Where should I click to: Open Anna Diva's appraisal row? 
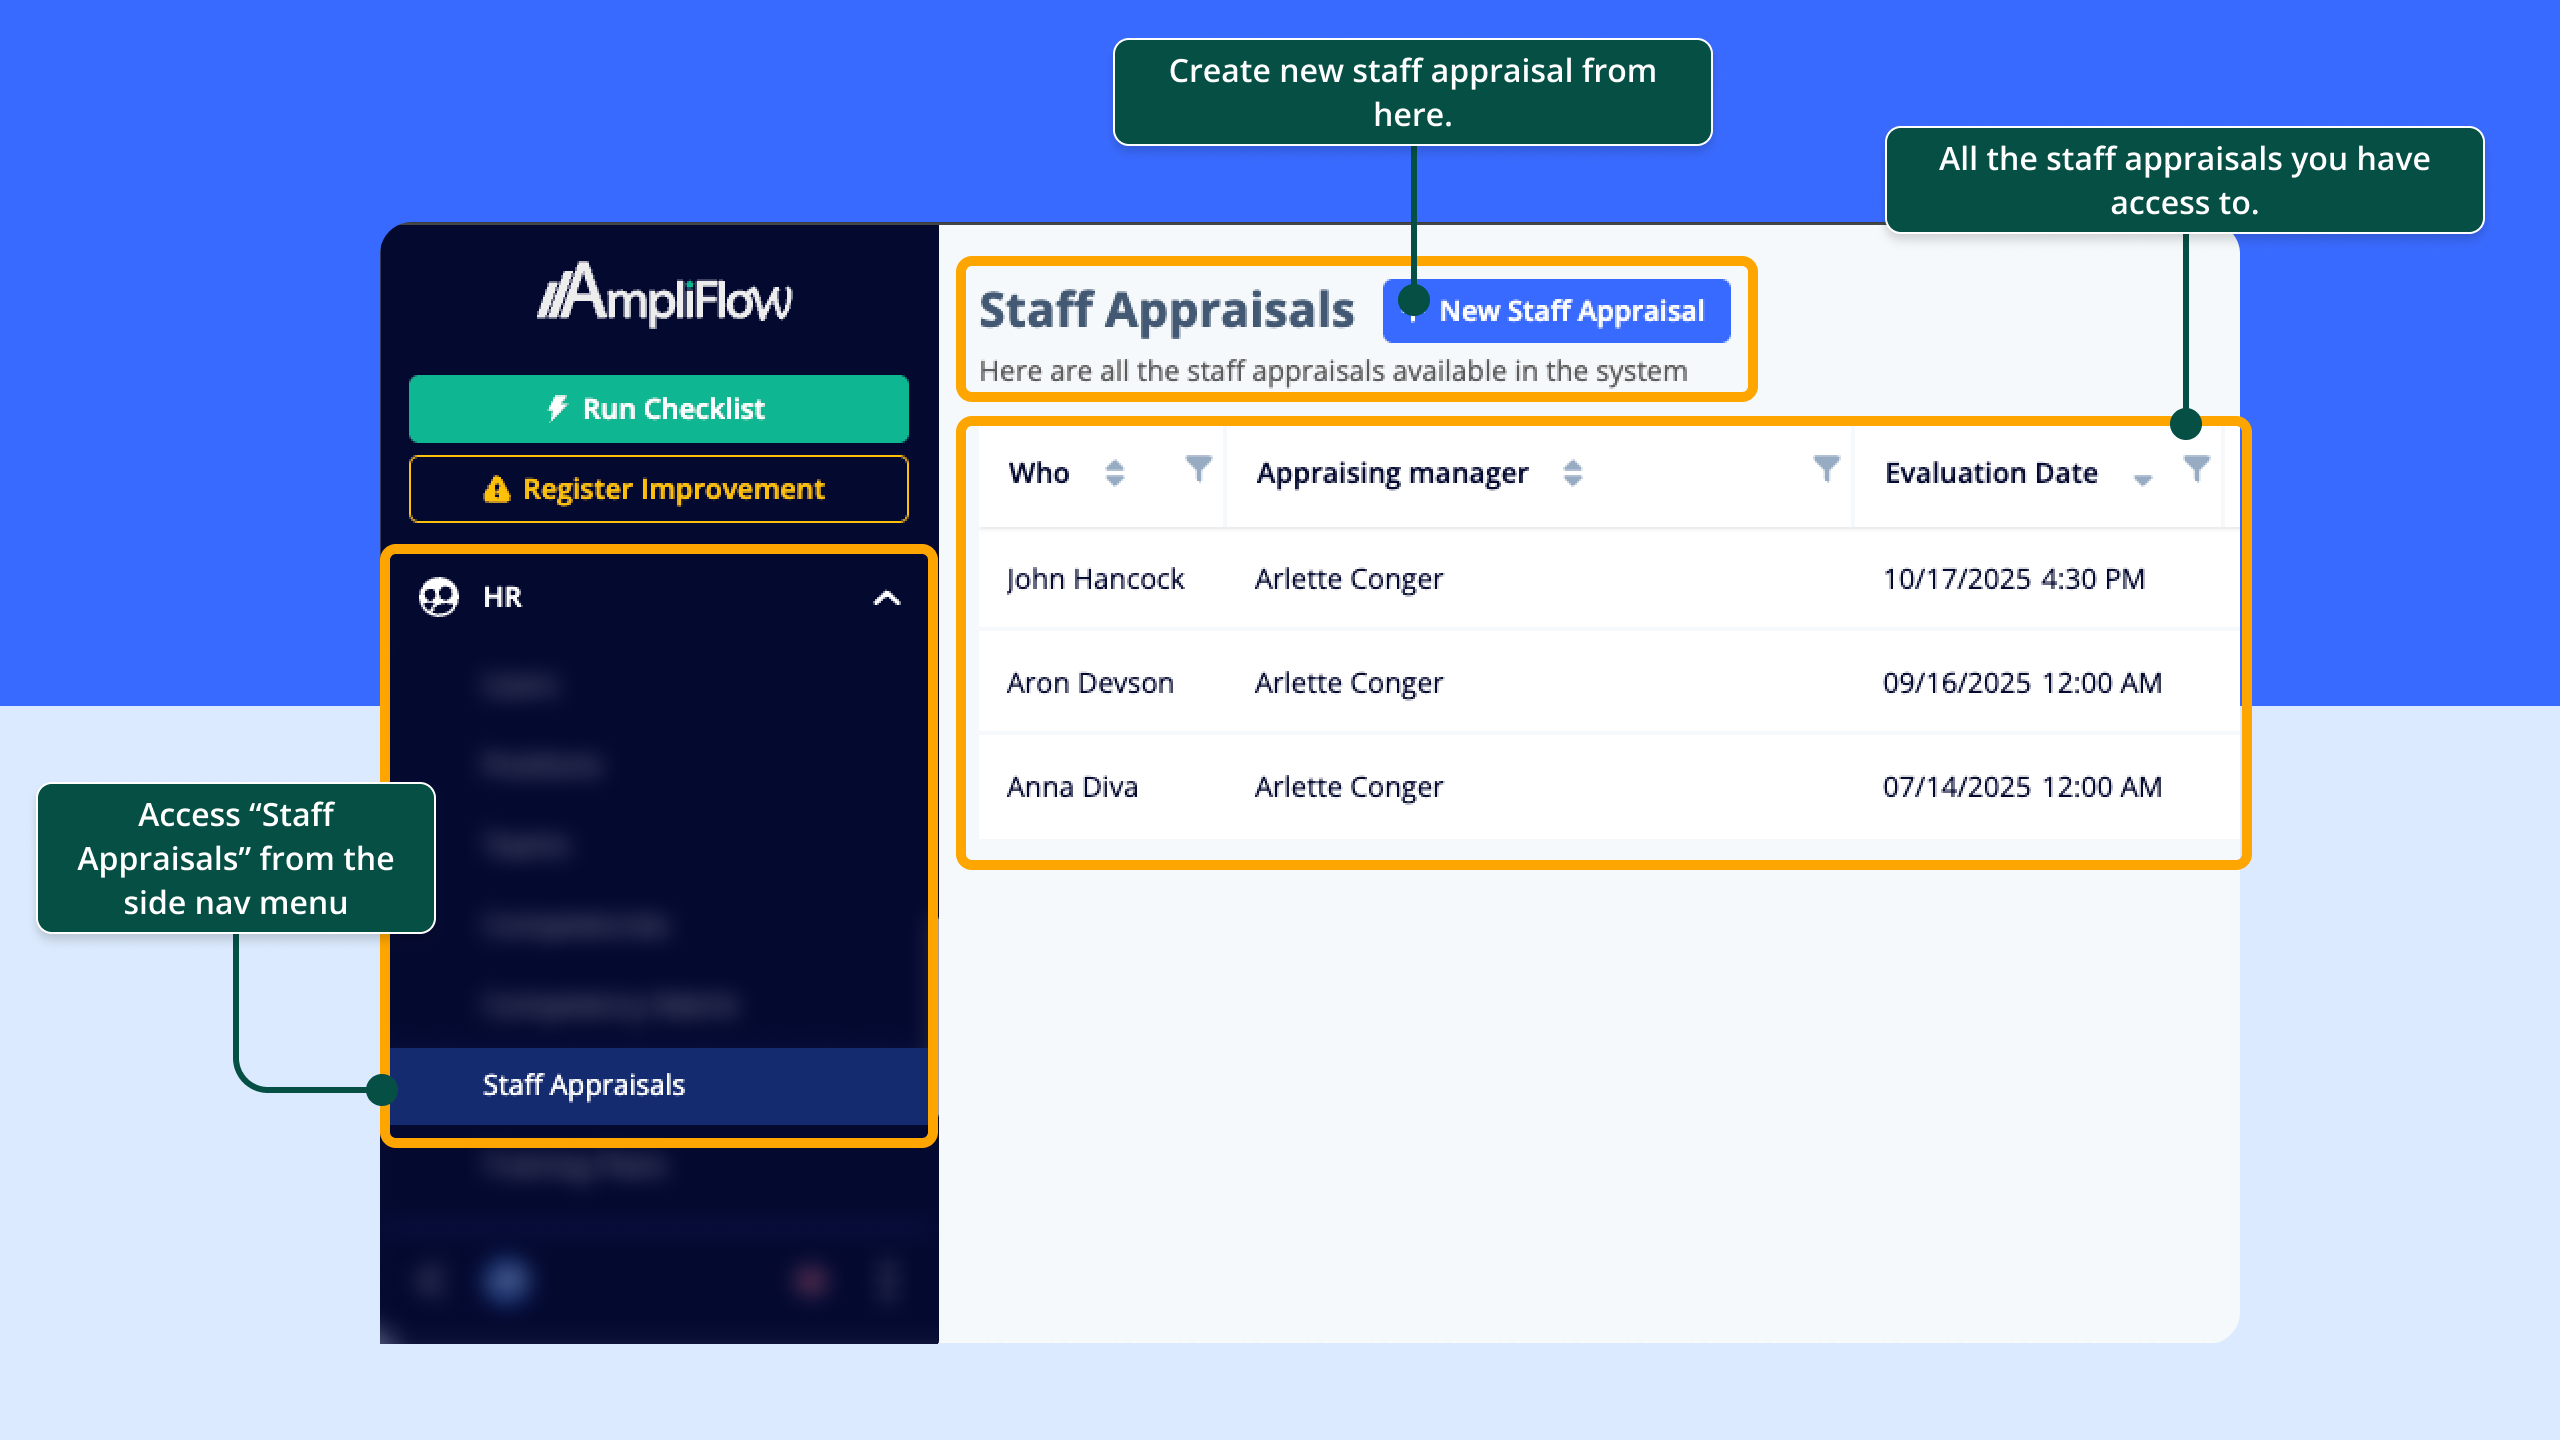pyautogui.click(x=1072, y=787)
